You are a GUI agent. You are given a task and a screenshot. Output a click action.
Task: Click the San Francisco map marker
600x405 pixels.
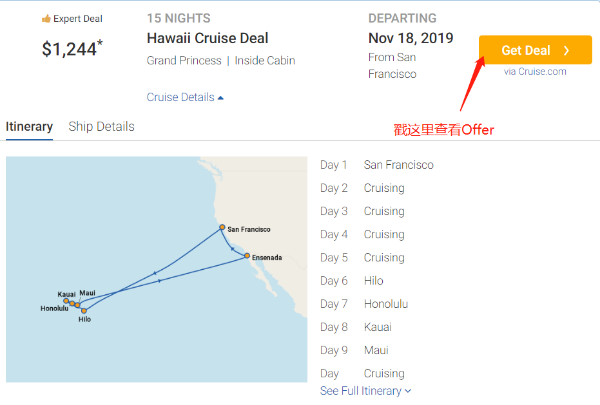click(222, 227)
